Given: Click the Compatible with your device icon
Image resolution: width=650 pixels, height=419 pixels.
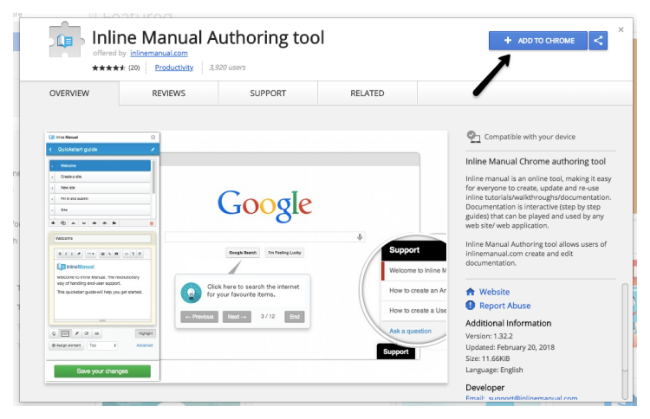Looking at the screenshot, I should coord(473,136).
